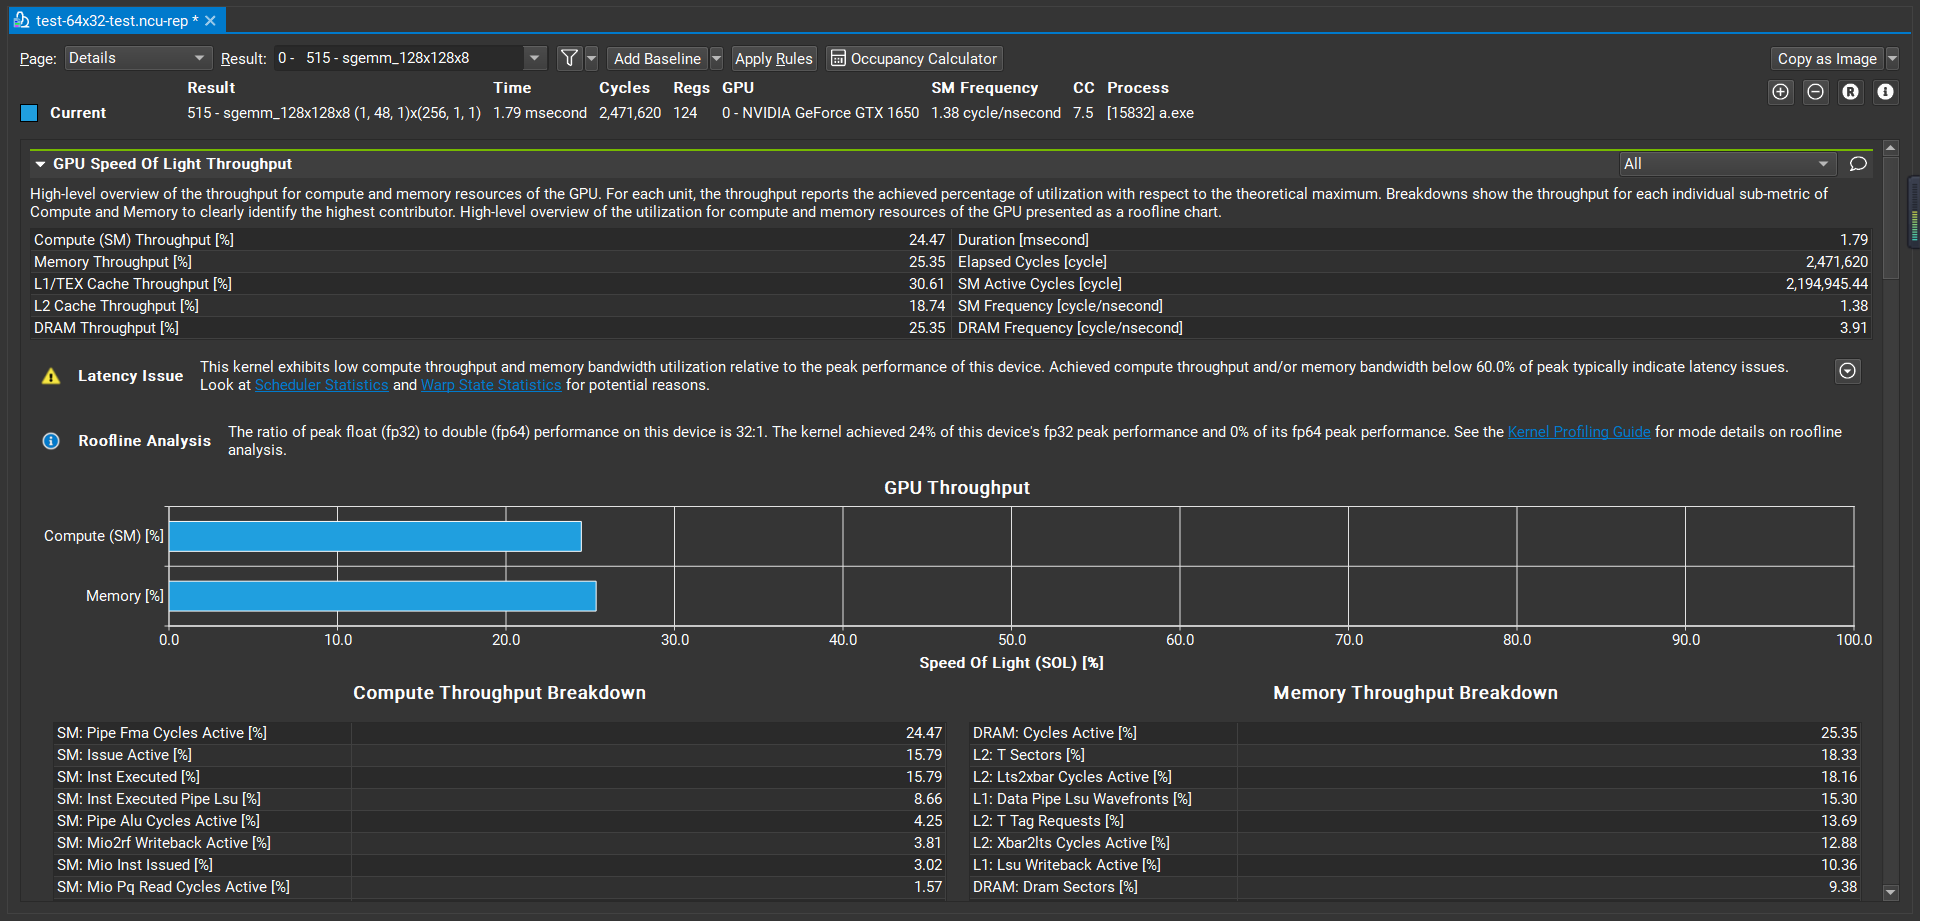Open the Copy as Image dropdown arrow
The image size is (1938, 921).
coord(1893,58)
